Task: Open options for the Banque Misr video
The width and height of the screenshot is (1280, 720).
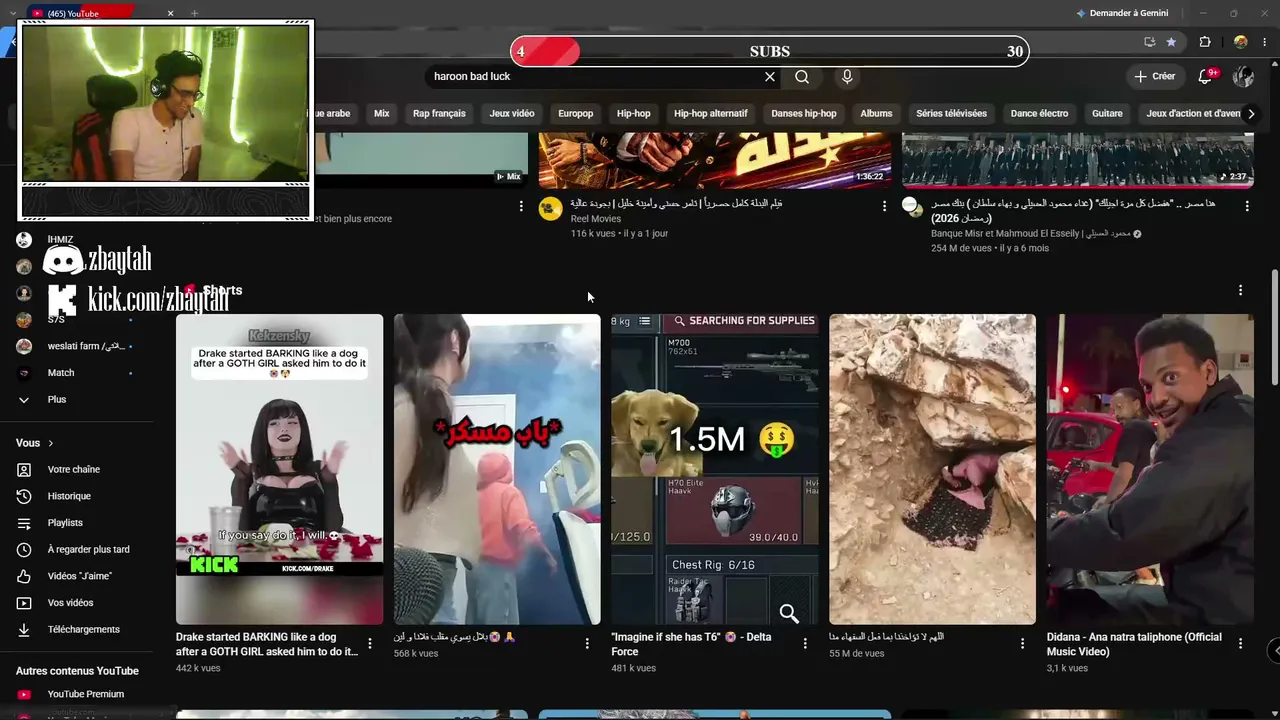Action: click(x=1247, y=206)
